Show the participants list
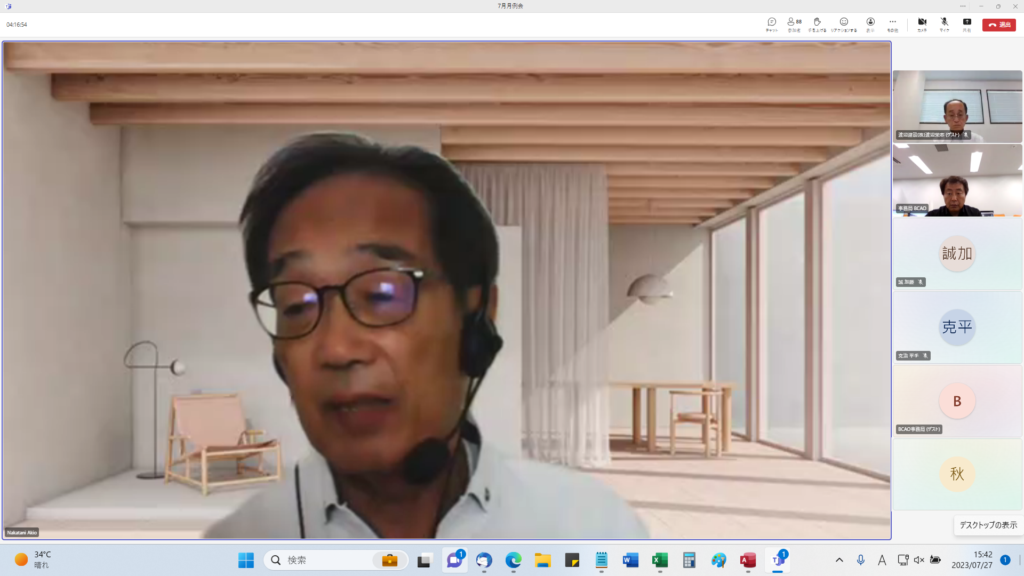 [x=794, y=25]
